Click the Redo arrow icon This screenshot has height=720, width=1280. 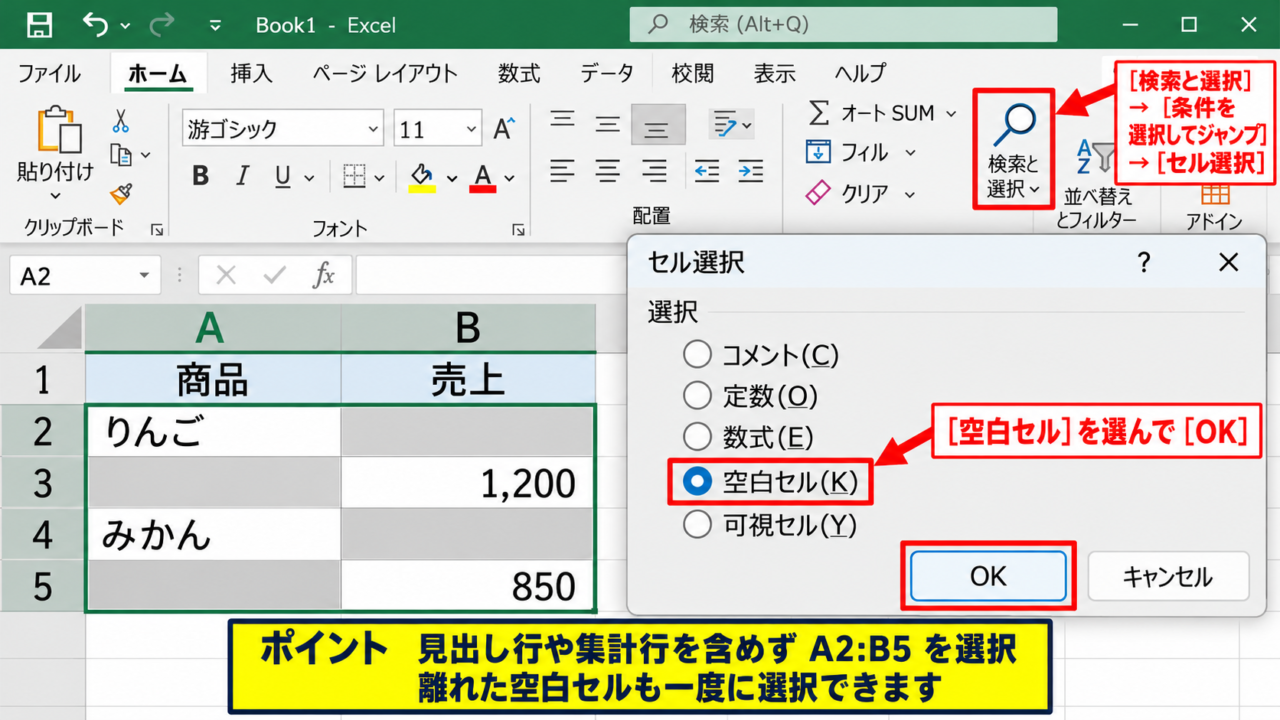[162, 25]
